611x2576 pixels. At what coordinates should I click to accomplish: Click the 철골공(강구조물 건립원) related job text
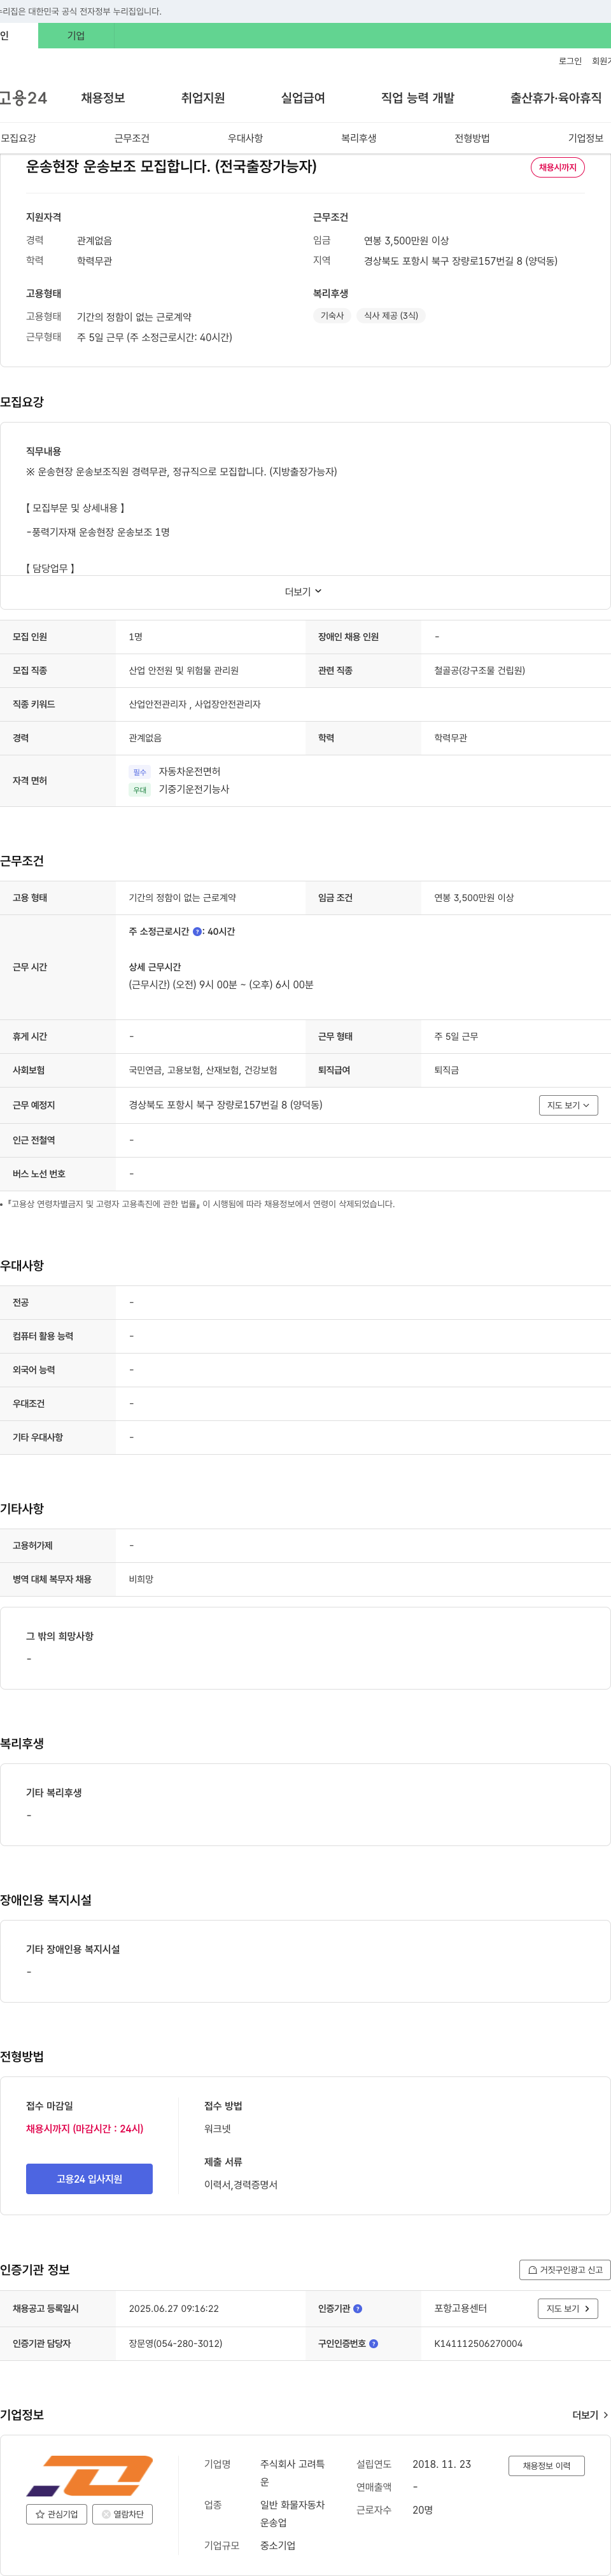click(x=479, y=670)
